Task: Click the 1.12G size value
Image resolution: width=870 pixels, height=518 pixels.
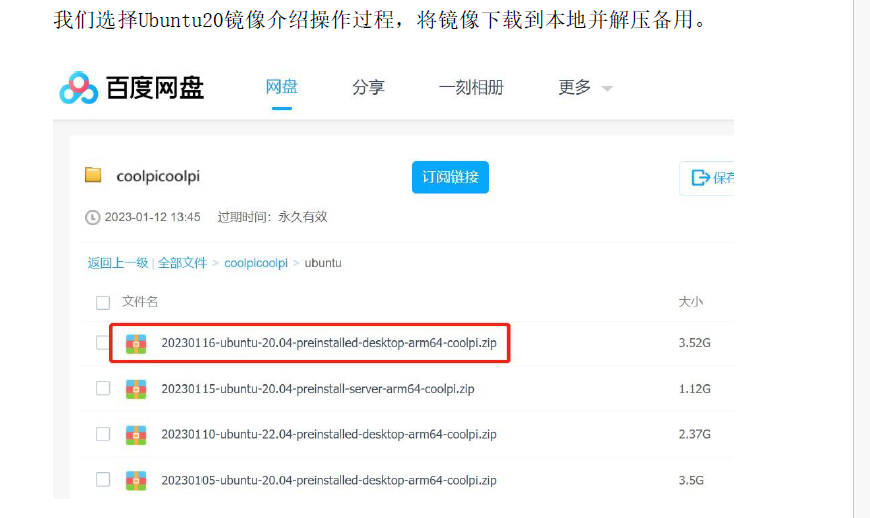Action: [x=695, y=389]
